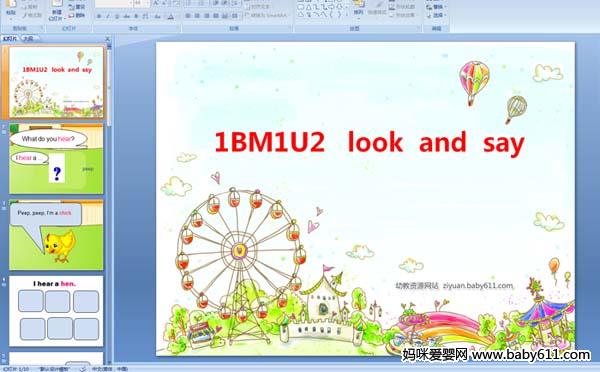Select slide 3 thumbnail with yellow chick
Image resolution: width=600 pixels, height=372 pixels.
click(x=56, y=235)
